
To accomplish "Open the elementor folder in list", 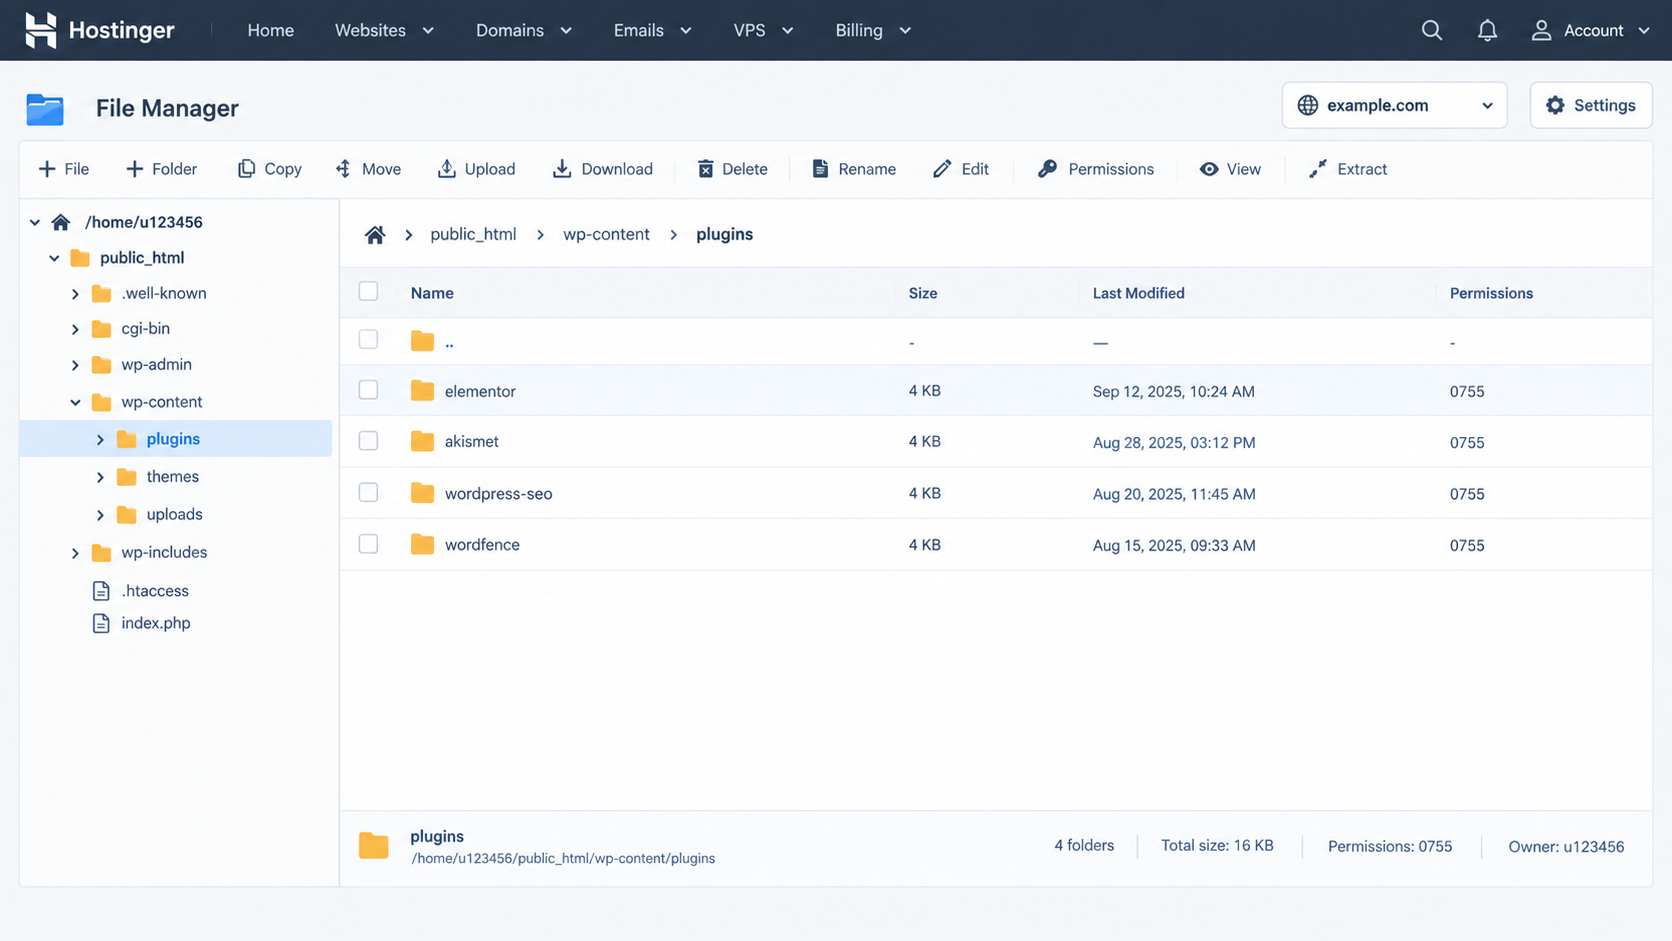I will [480, 391].
